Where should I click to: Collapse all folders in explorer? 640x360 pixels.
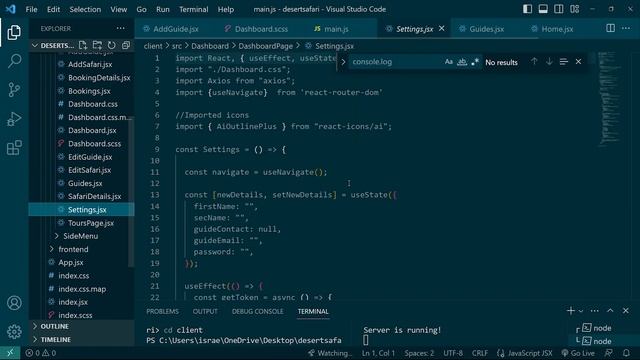tap(126, 45)
